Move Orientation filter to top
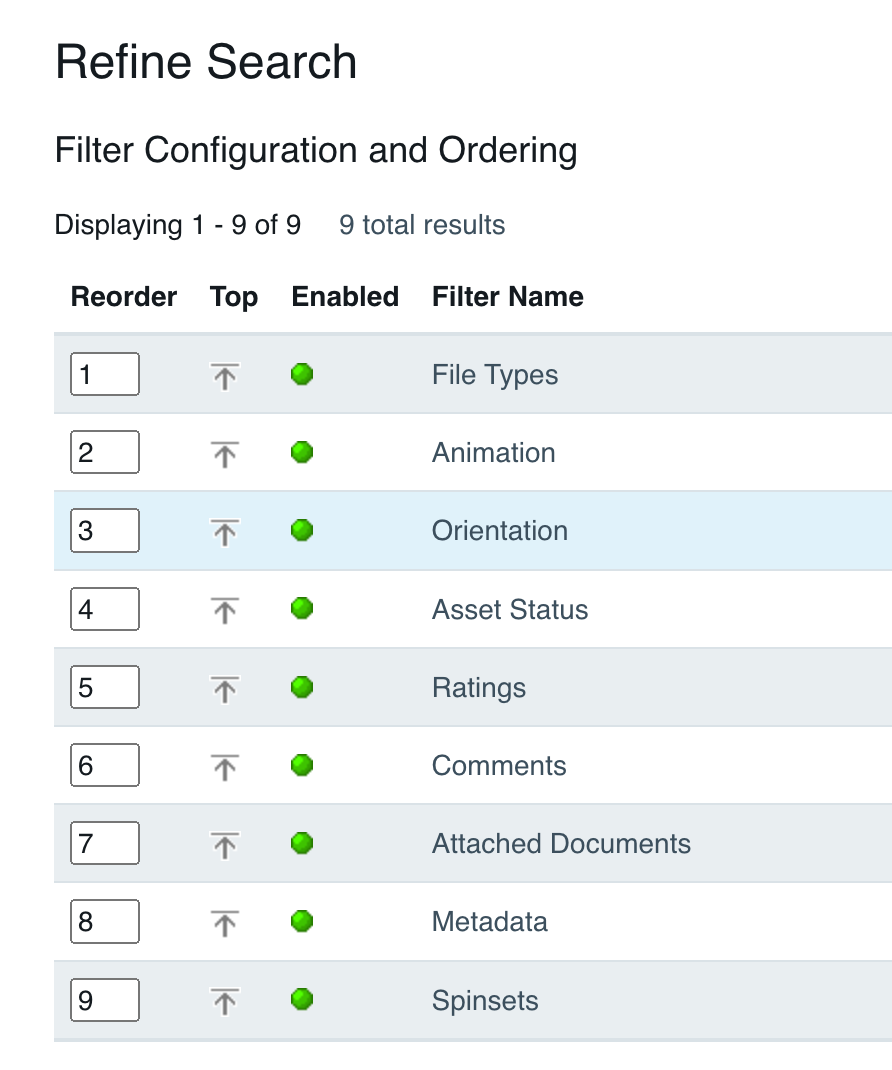The image size is (892, 1070). 225,530
